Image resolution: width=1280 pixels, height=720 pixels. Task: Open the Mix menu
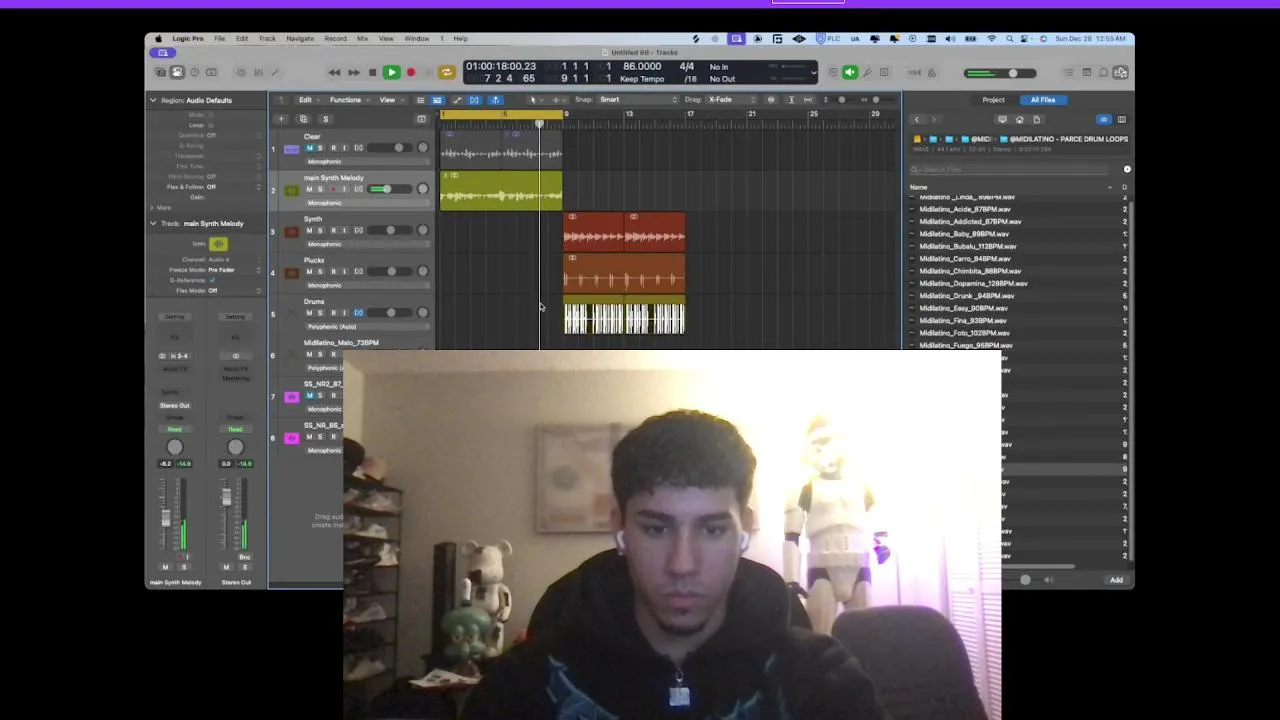362,39
